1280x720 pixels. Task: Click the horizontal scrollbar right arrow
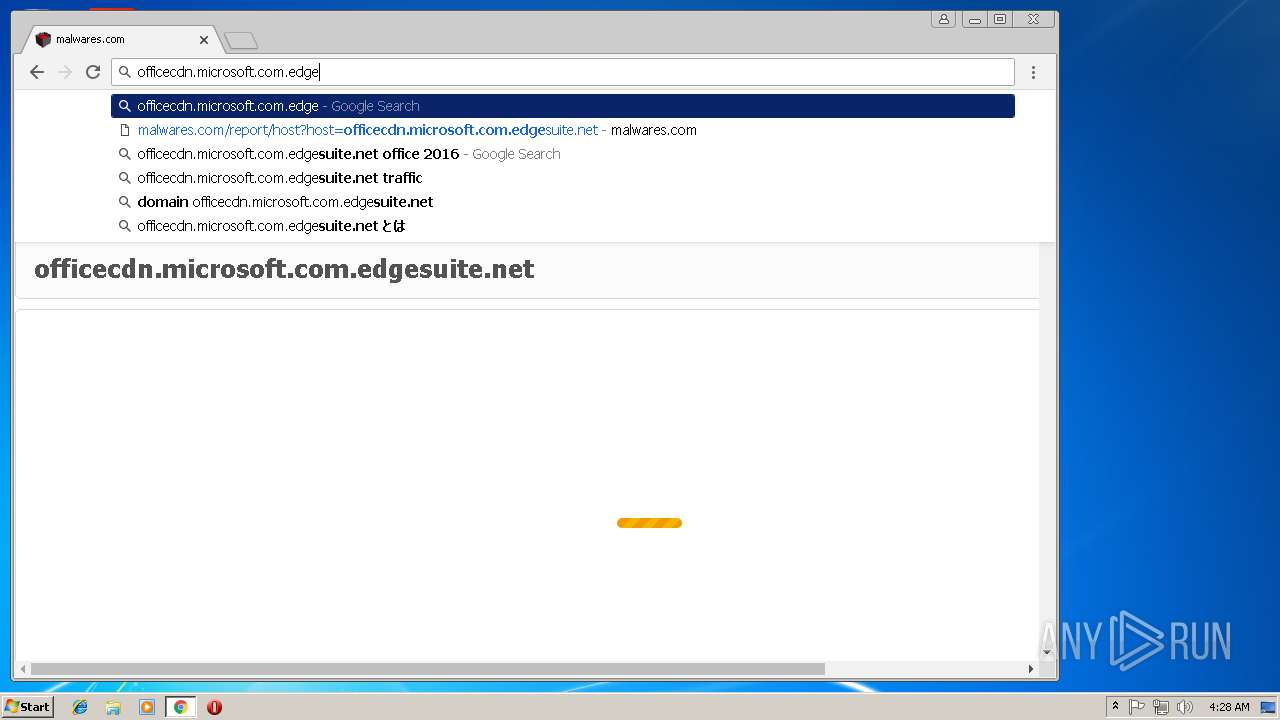click(1032, 669)
